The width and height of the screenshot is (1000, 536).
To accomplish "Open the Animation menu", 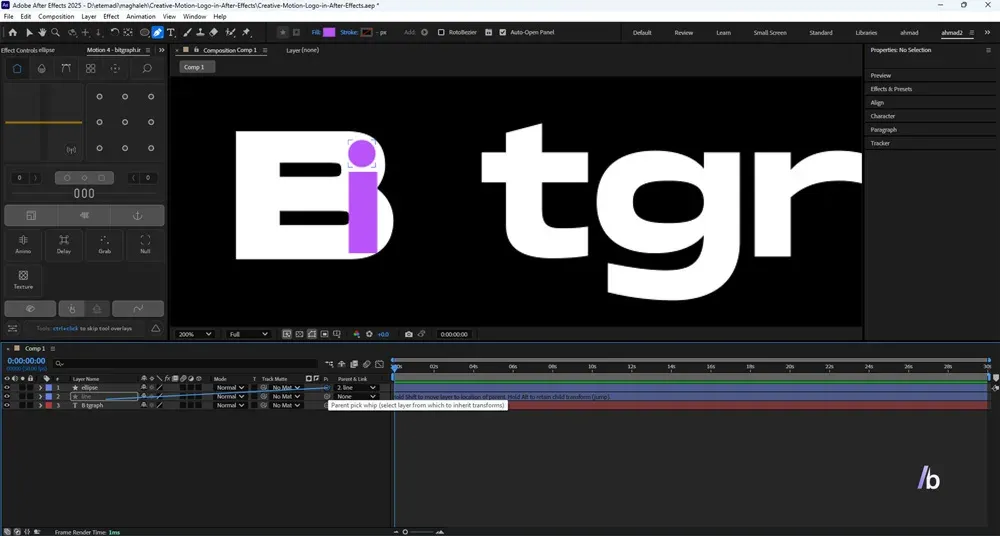I will 140,17.
